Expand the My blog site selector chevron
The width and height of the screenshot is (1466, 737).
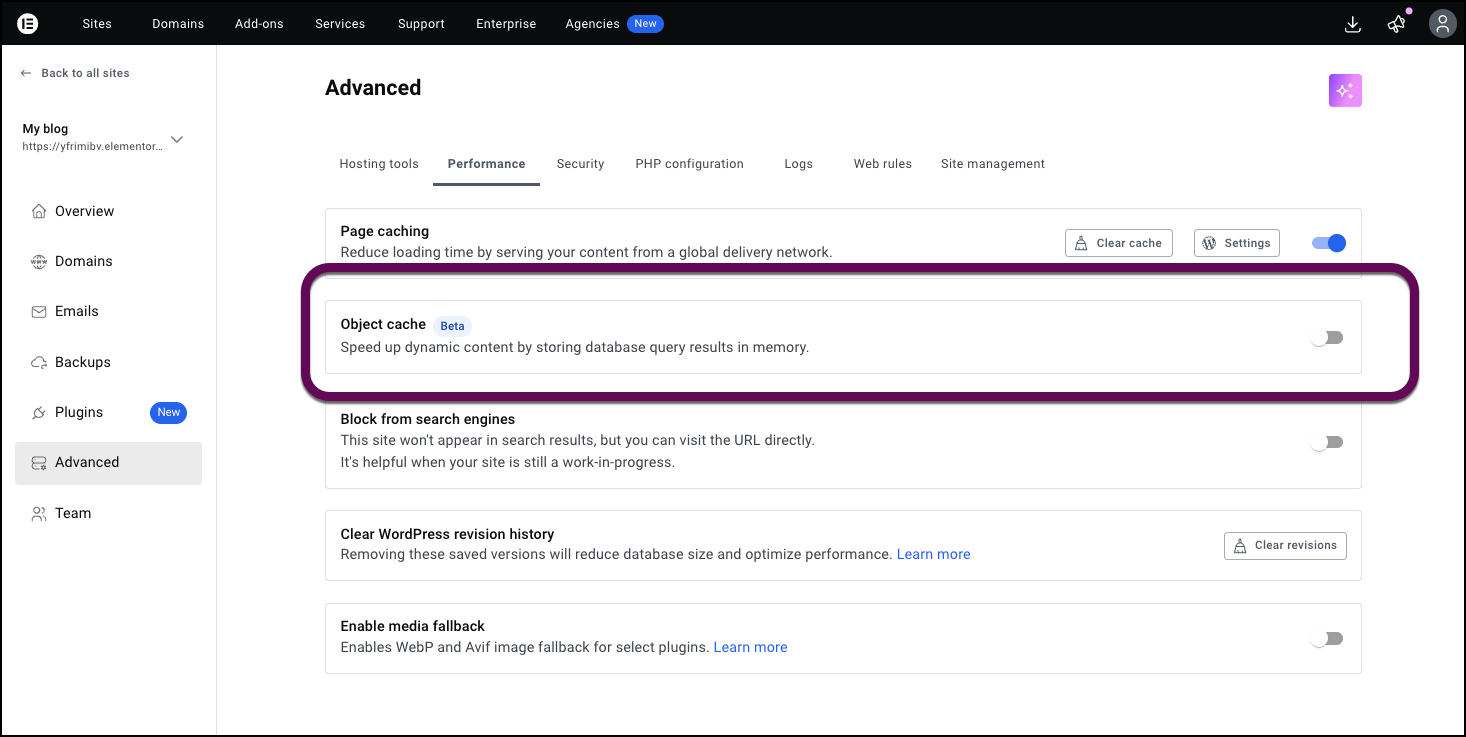click(x=176, y=141)
